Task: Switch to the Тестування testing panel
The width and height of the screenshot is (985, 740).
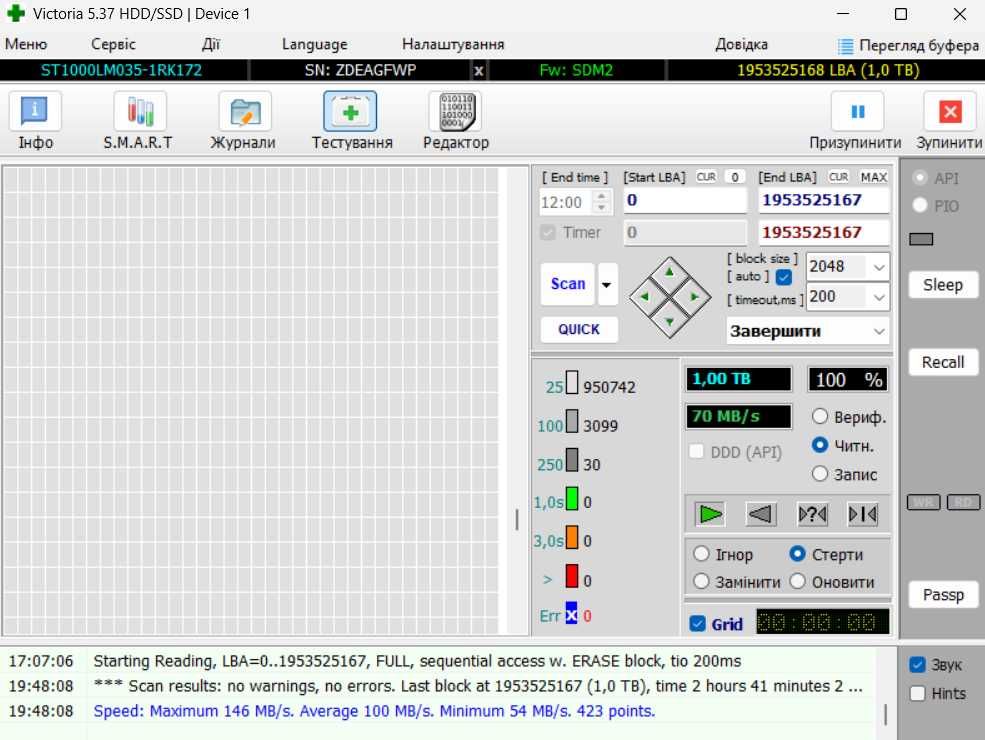Action: tap(351, 121)
